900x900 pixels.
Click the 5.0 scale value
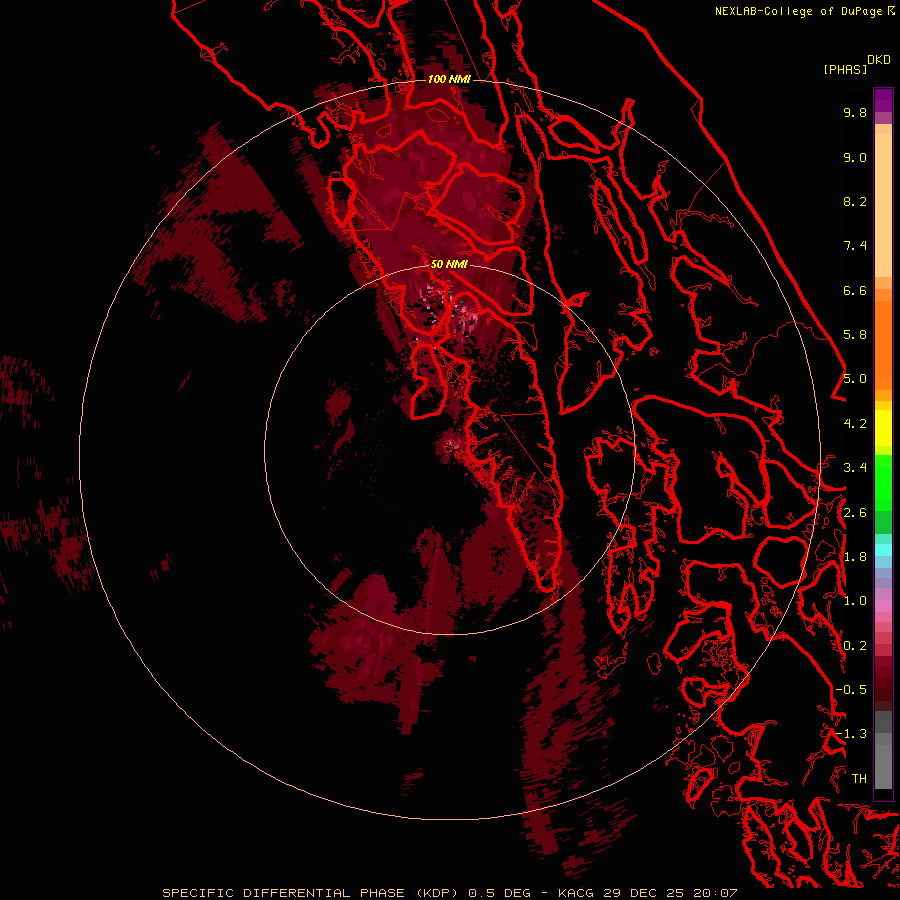[x=855, y=379]
